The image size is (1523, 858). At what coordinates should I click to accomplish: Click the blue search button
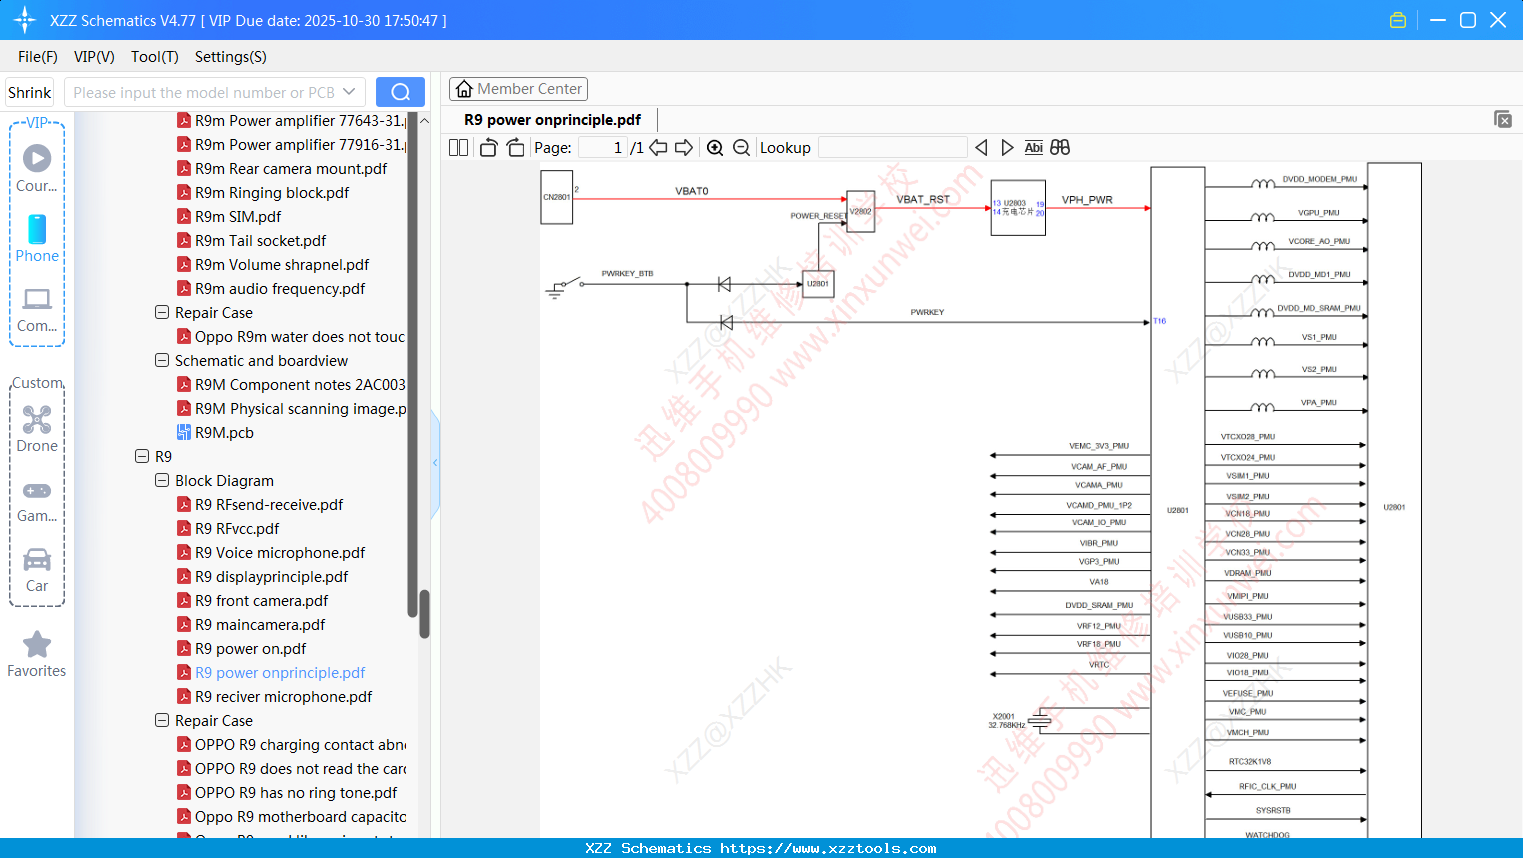400,92
